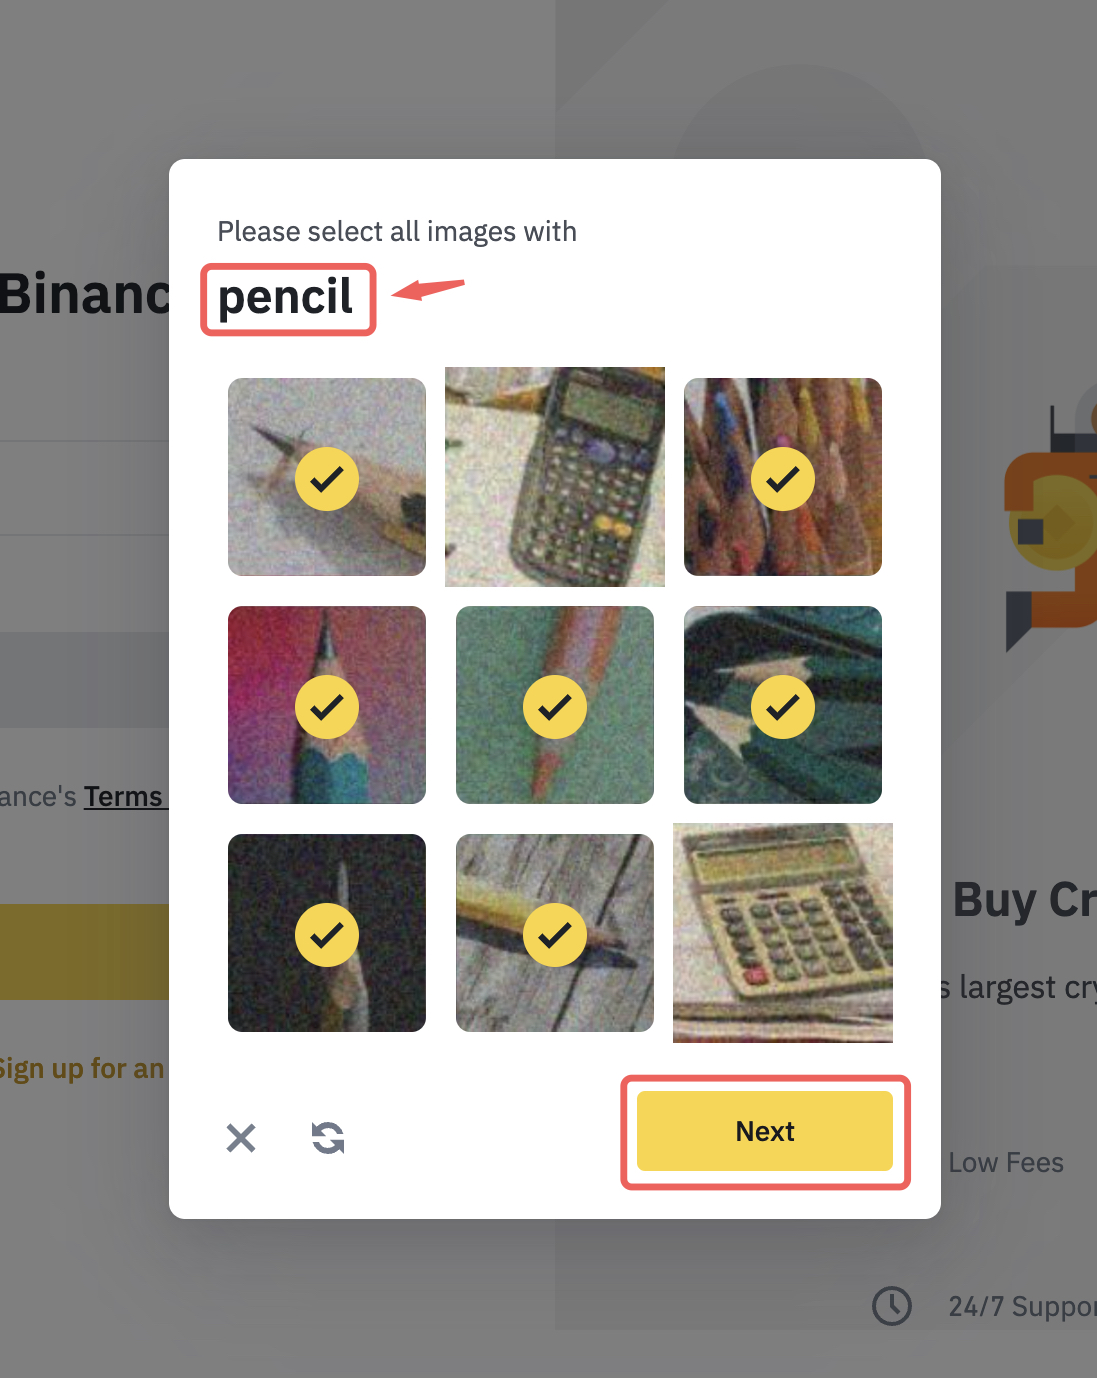Click the checkmark on the sharpened pencil tip image
Image resolution: width=1097 pixels, height=1378 pixels.
pyautogui.click(x=327, y=480)
